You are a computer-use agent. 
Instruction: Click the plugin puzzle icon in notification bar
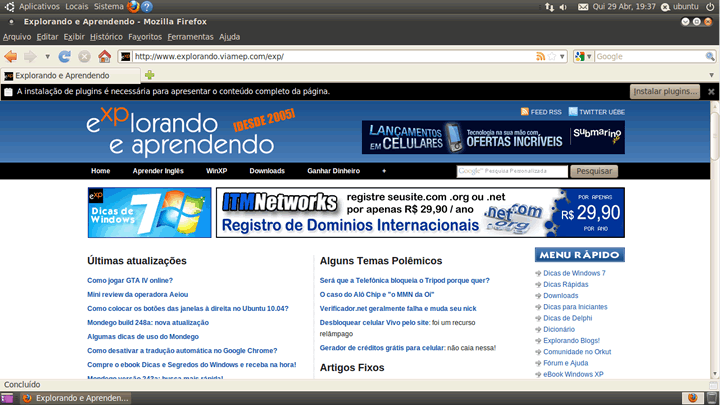tap(8, 92)
